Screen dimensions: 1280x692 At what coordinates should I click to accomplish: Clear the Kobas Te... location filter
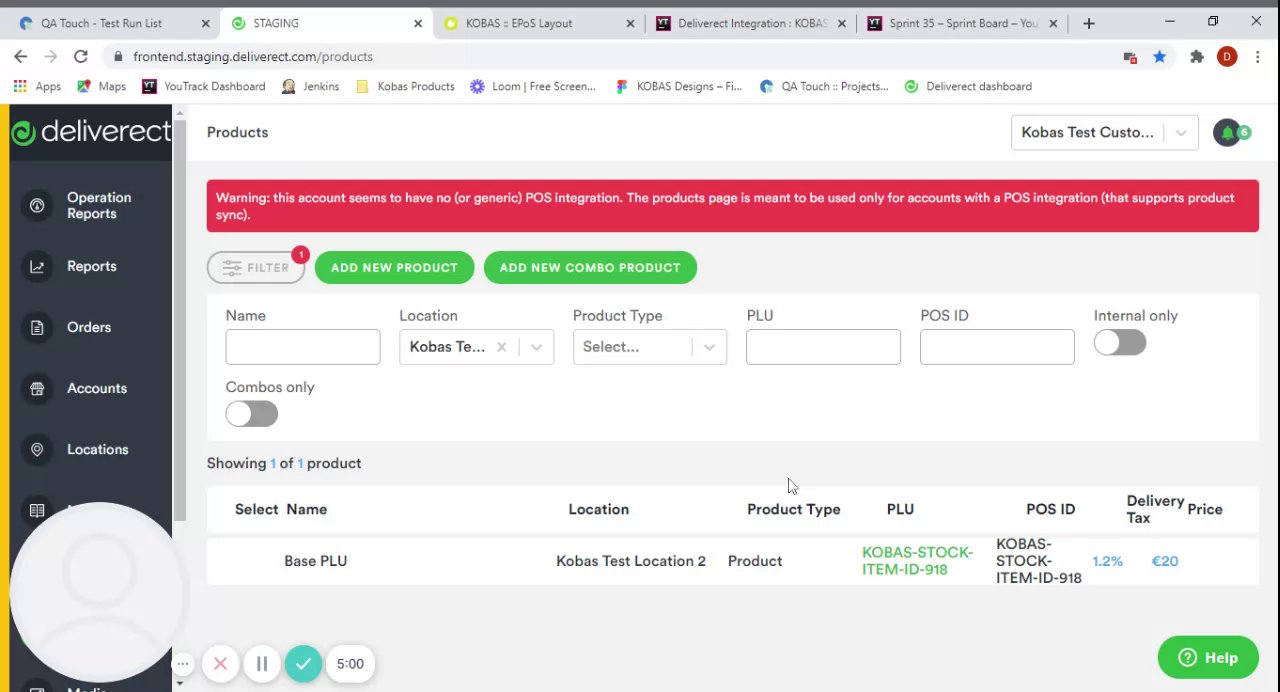click(x=501, y=347)
